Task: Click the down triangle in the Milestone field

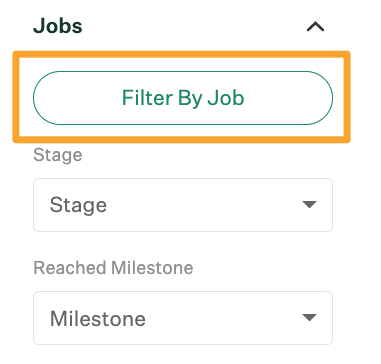Action: 309,318
